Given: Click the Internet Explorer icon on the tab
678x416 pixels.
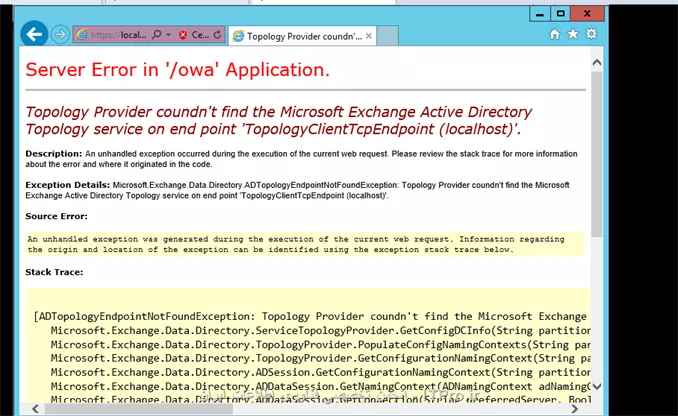Looking at the screenshot, I should 238,36.
